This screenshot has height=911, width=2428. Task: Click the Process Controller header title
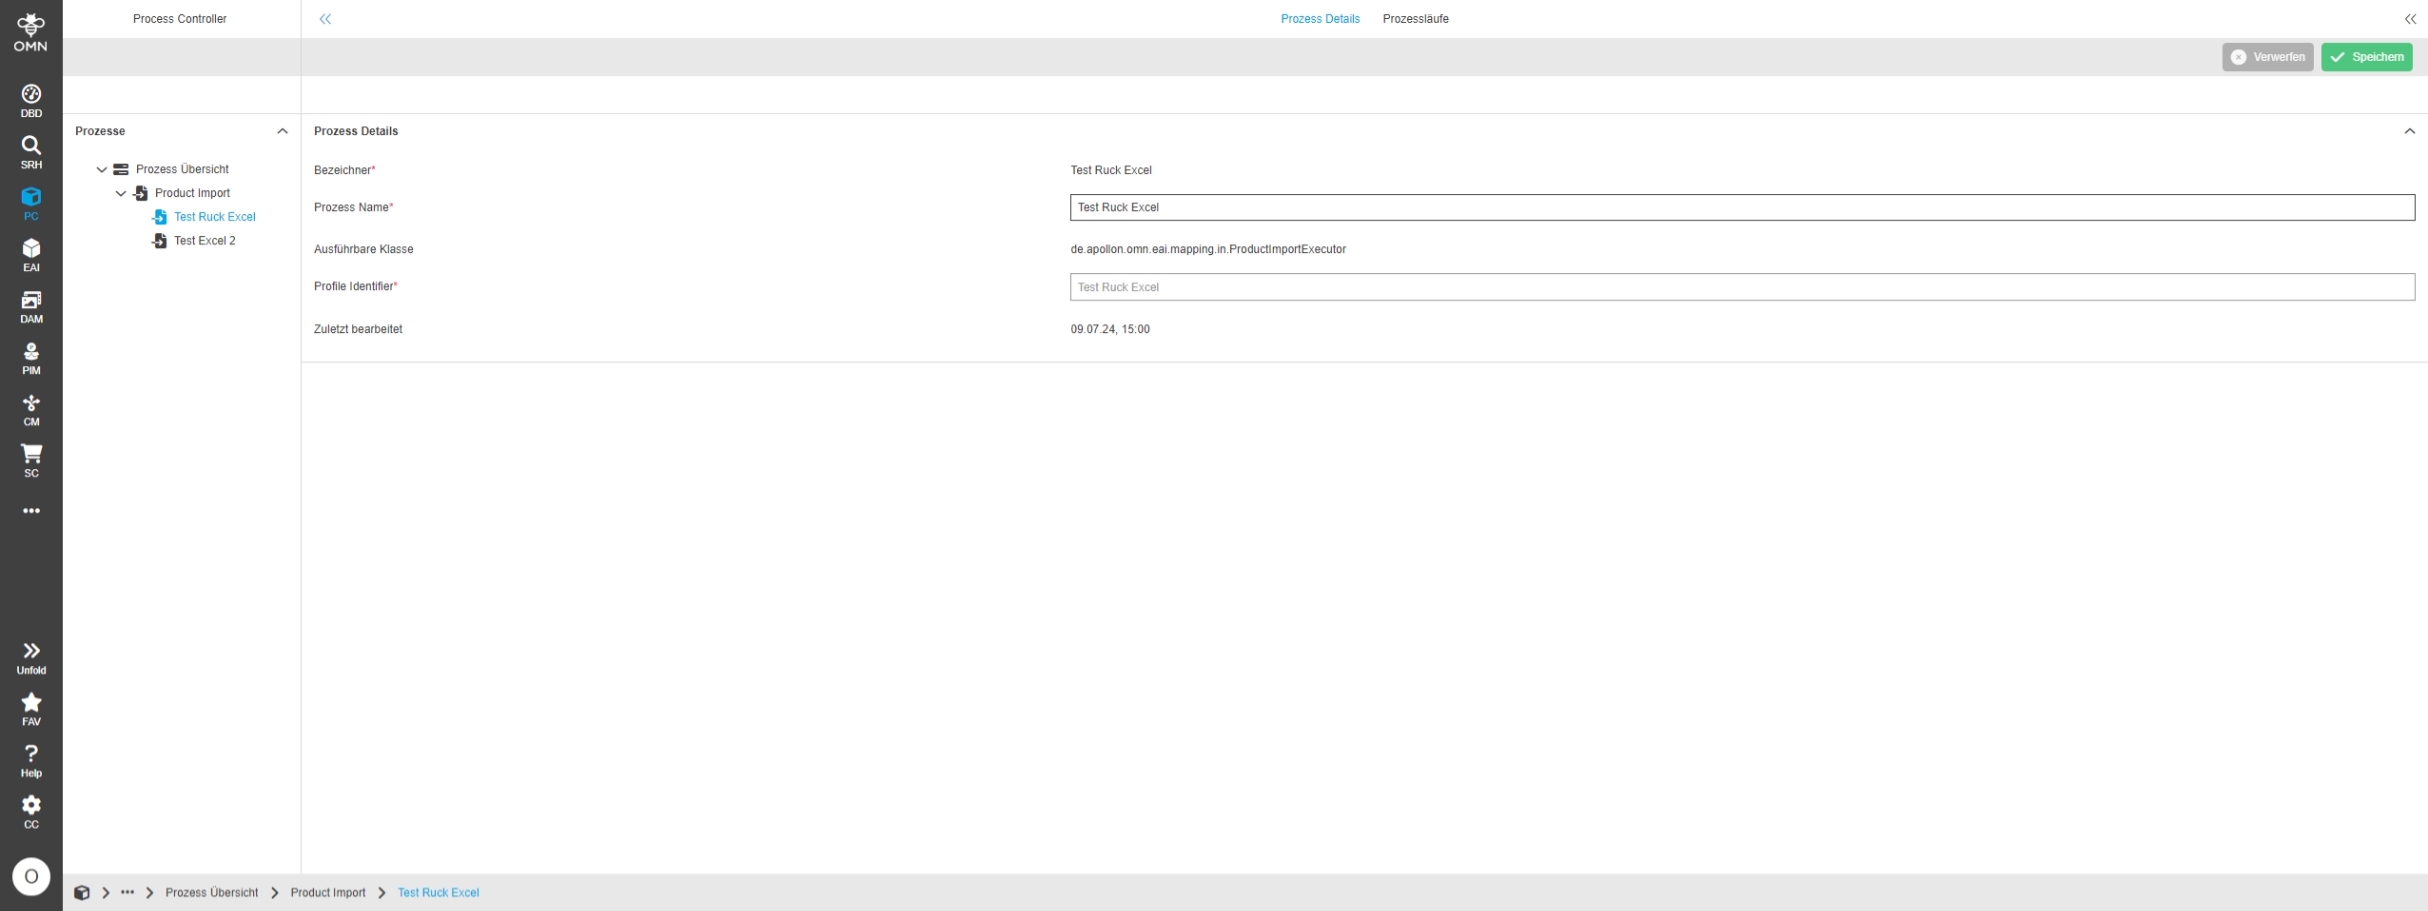pos(180,19)
